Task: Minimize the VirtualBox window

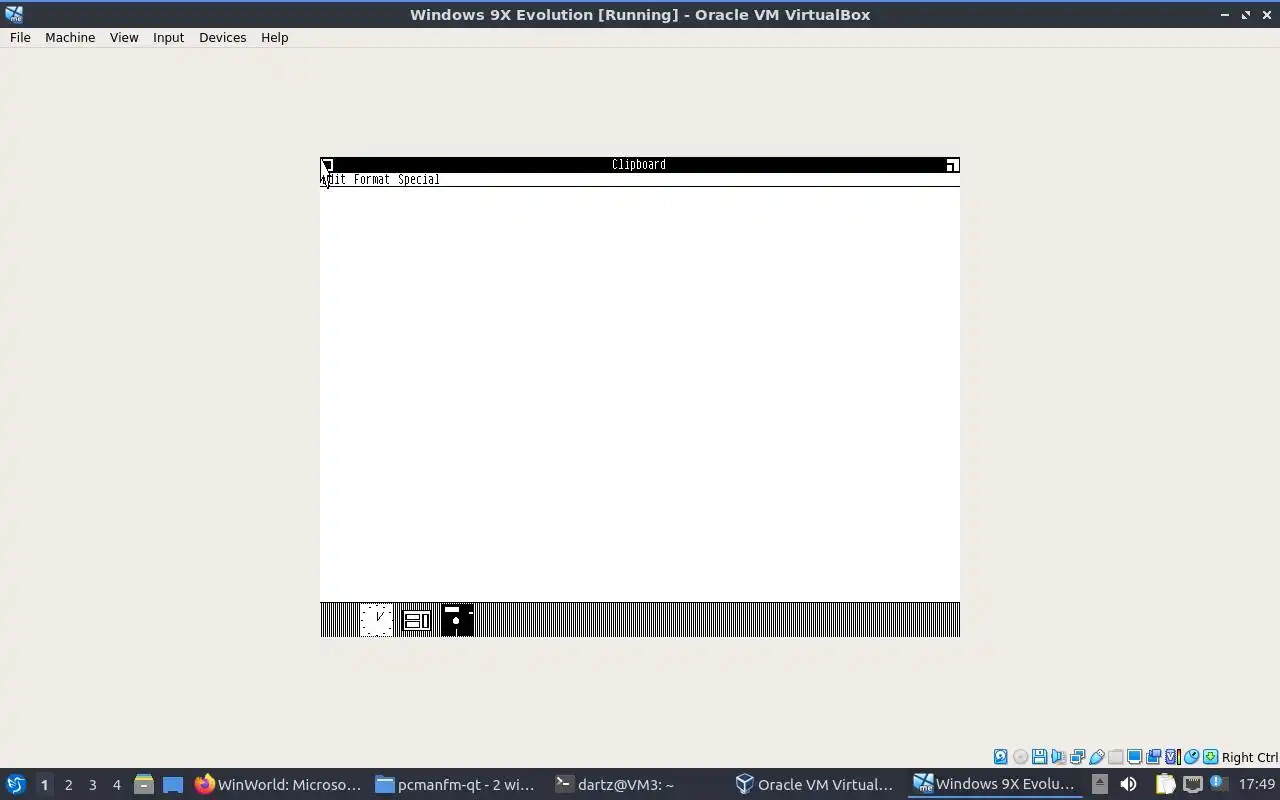Action: 1225,15
